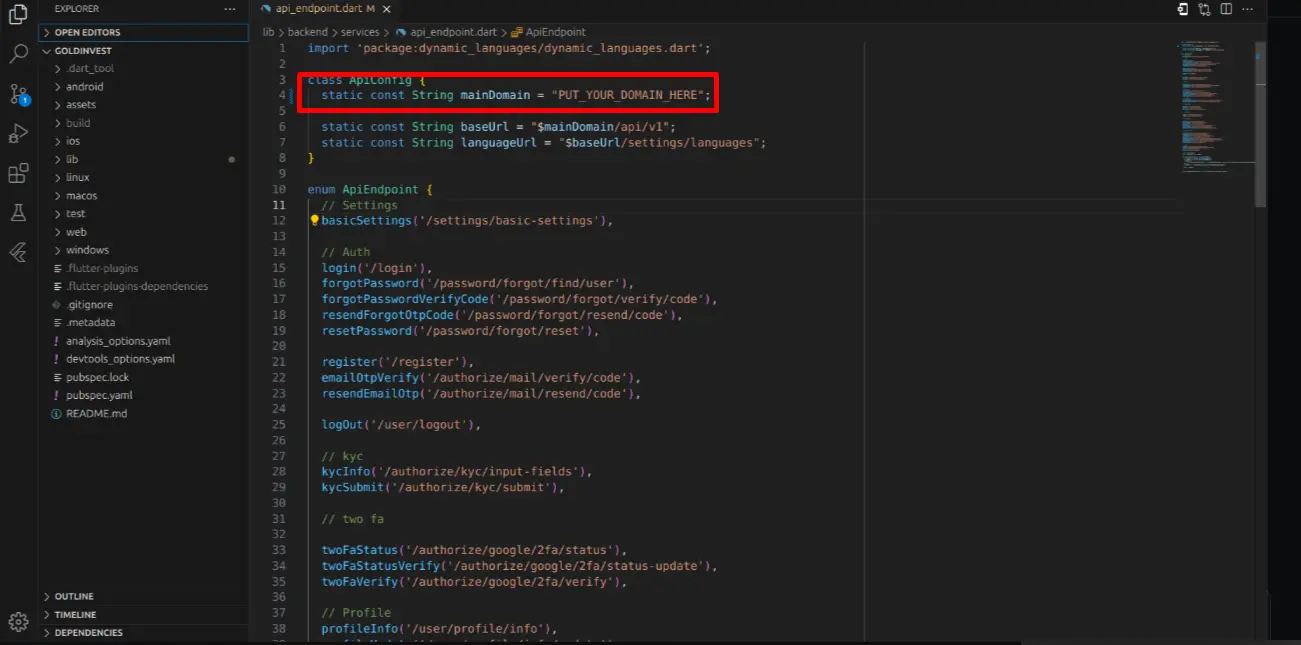This screenshot has height=645, width=1301.
Task: Select the api_endpoint.dart editor tab
Action: [x=317, y=9]
